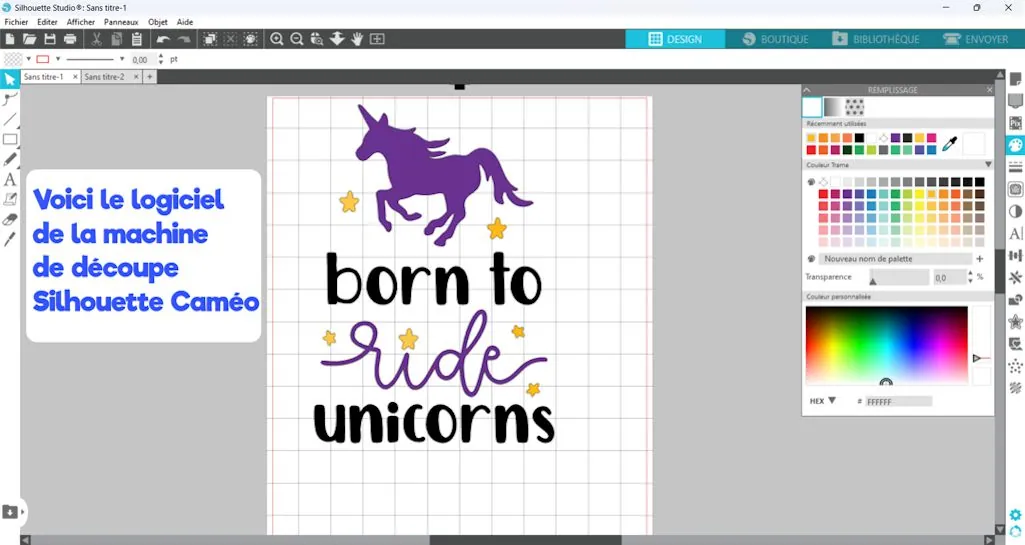
Task: Go to the DESIGN view
Action: [675, 39]
